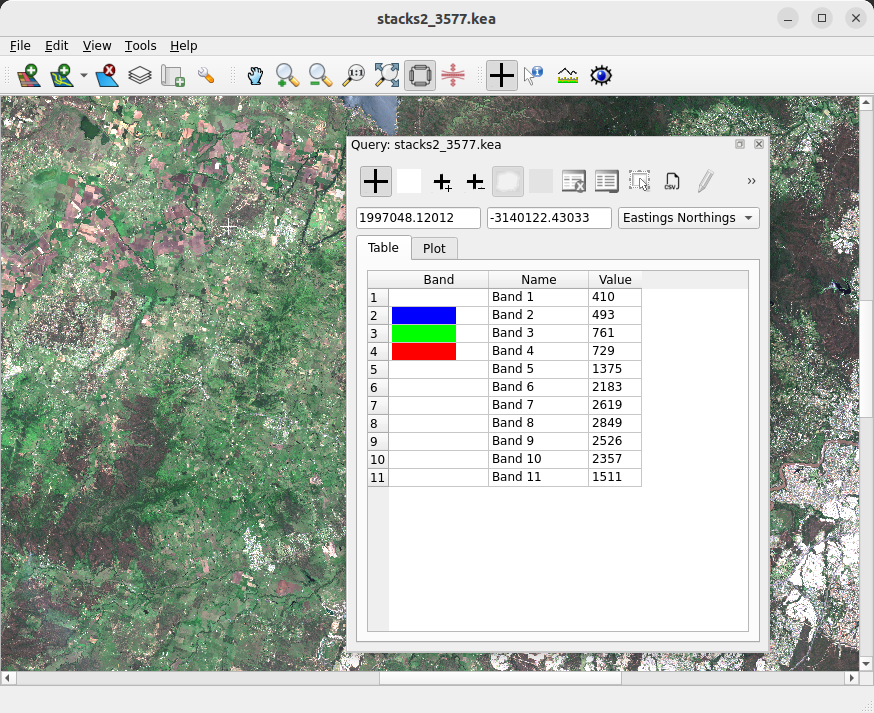Click the Remove Layer icon
The height and width of the screenshot is (713, 874).
[107, 75]
